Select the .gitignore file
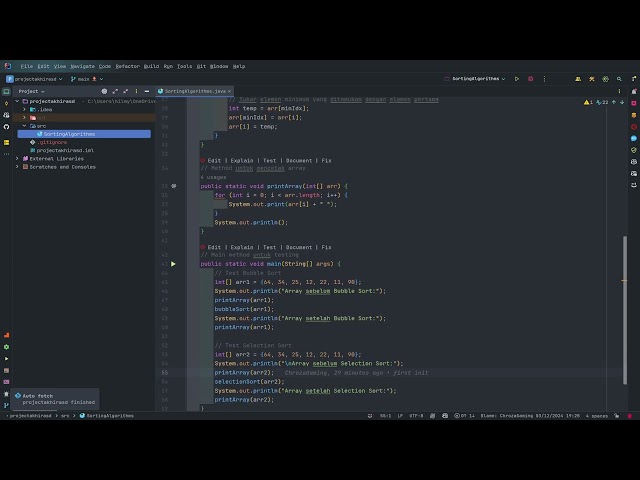The image size is (640, 480). tap(49, 142)
